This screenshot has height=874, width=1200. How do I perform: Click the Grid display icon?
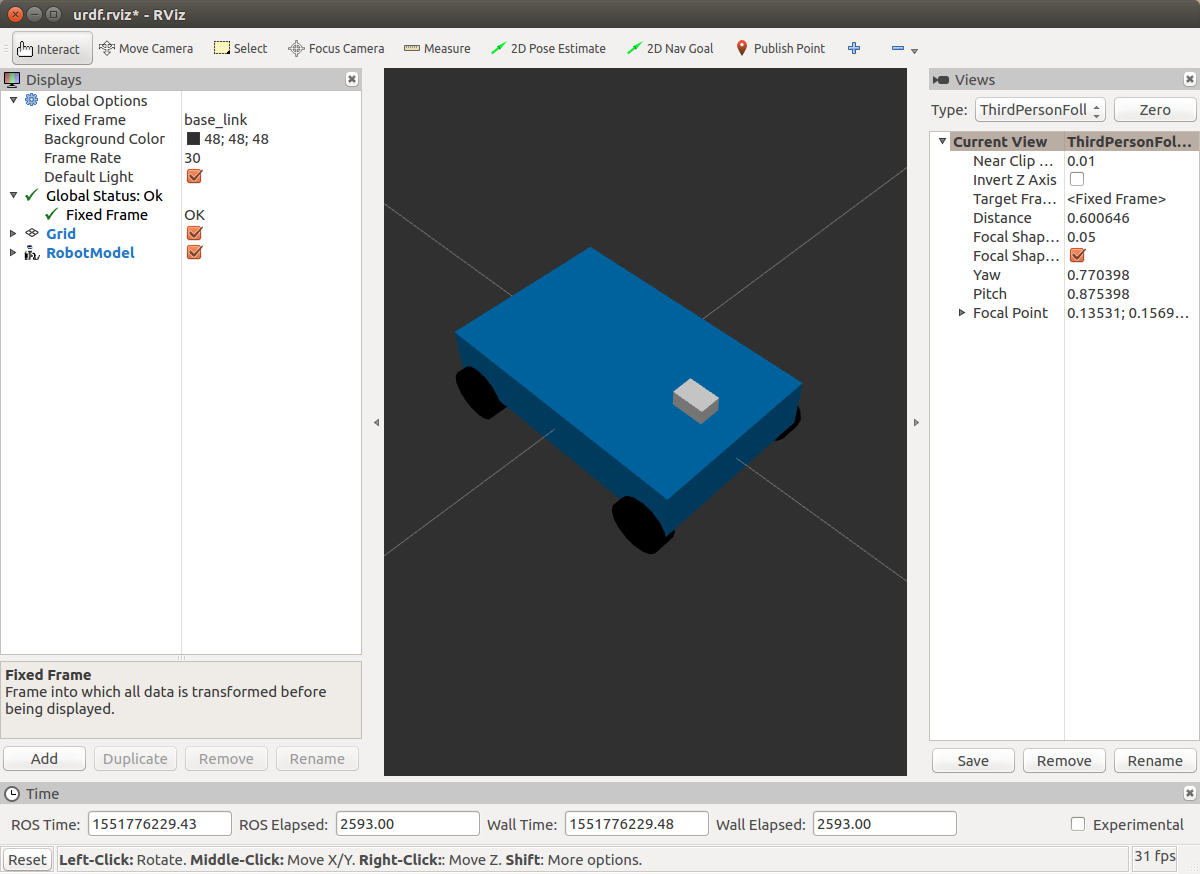pos(32,233)
